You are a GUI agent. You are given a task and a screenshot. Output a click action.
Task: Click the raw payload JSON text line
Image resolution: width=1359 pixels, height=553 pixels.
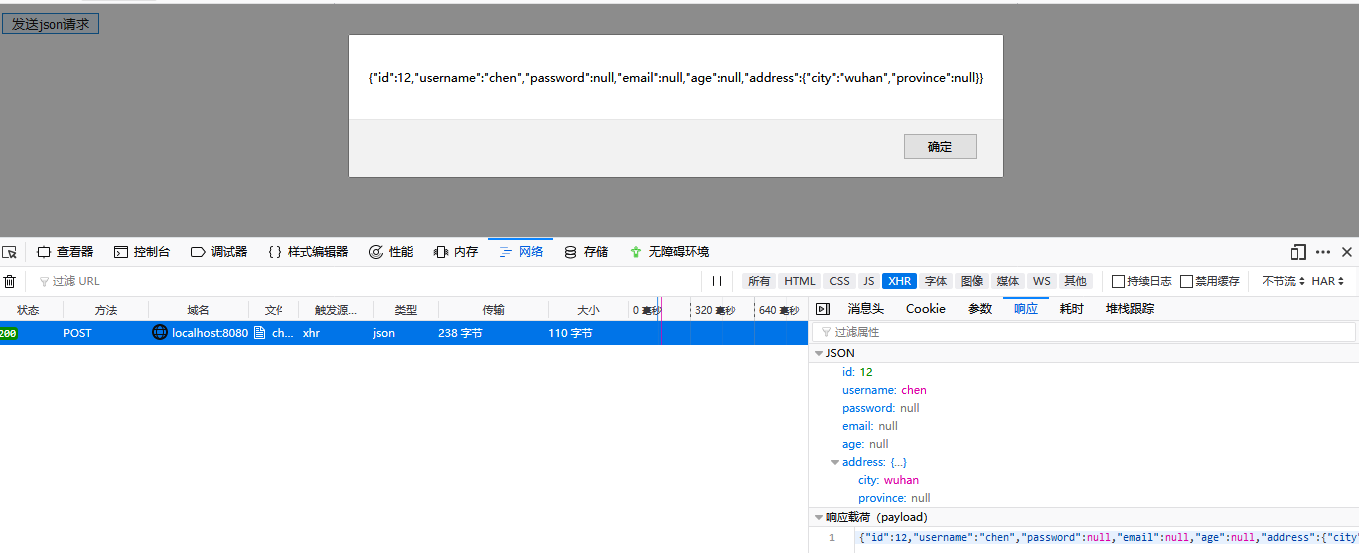pos(1108,537)
